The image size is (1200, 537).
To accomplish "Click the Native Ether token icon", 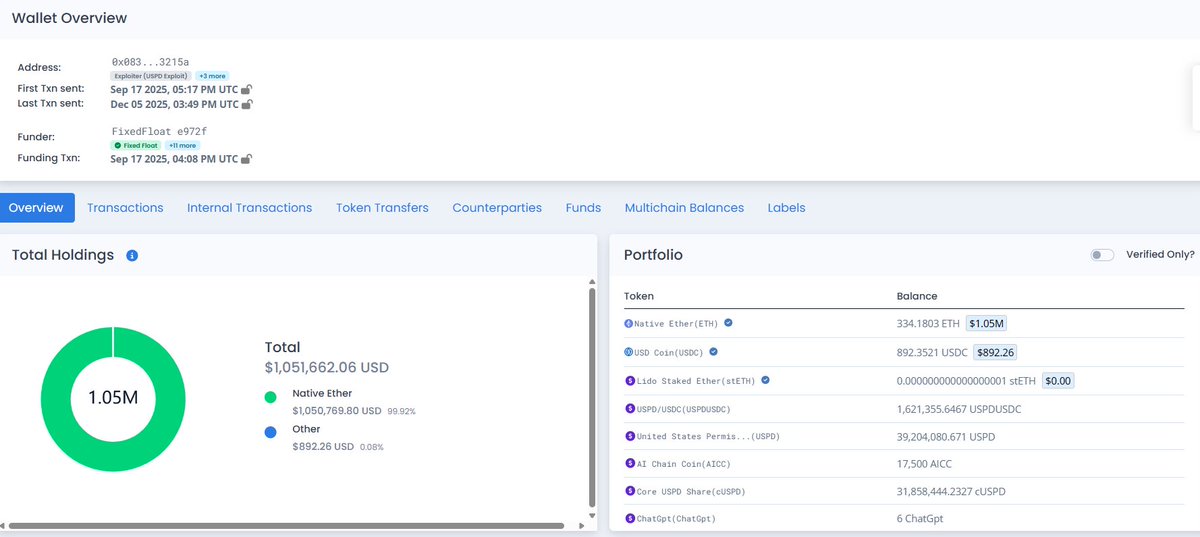I will pos(629,323).
